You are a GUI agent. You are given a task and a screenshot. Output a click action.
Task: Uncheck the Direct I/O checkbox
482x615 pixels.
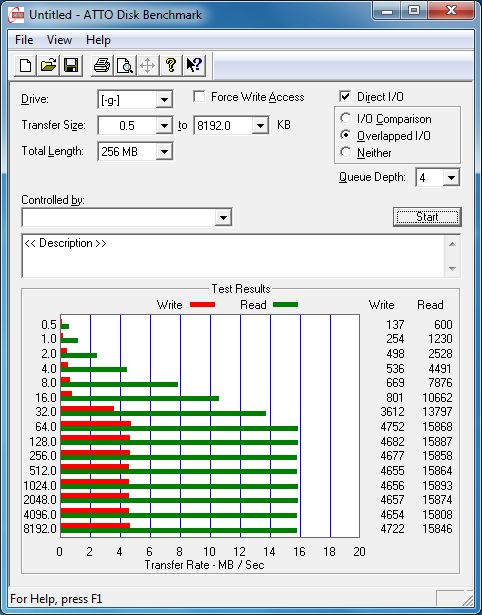[x=345, y=96]
